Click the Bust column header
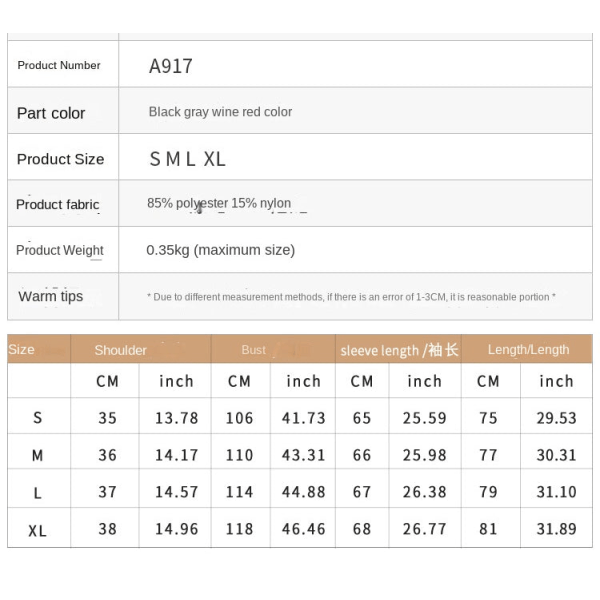 click(x=253, y=350)
